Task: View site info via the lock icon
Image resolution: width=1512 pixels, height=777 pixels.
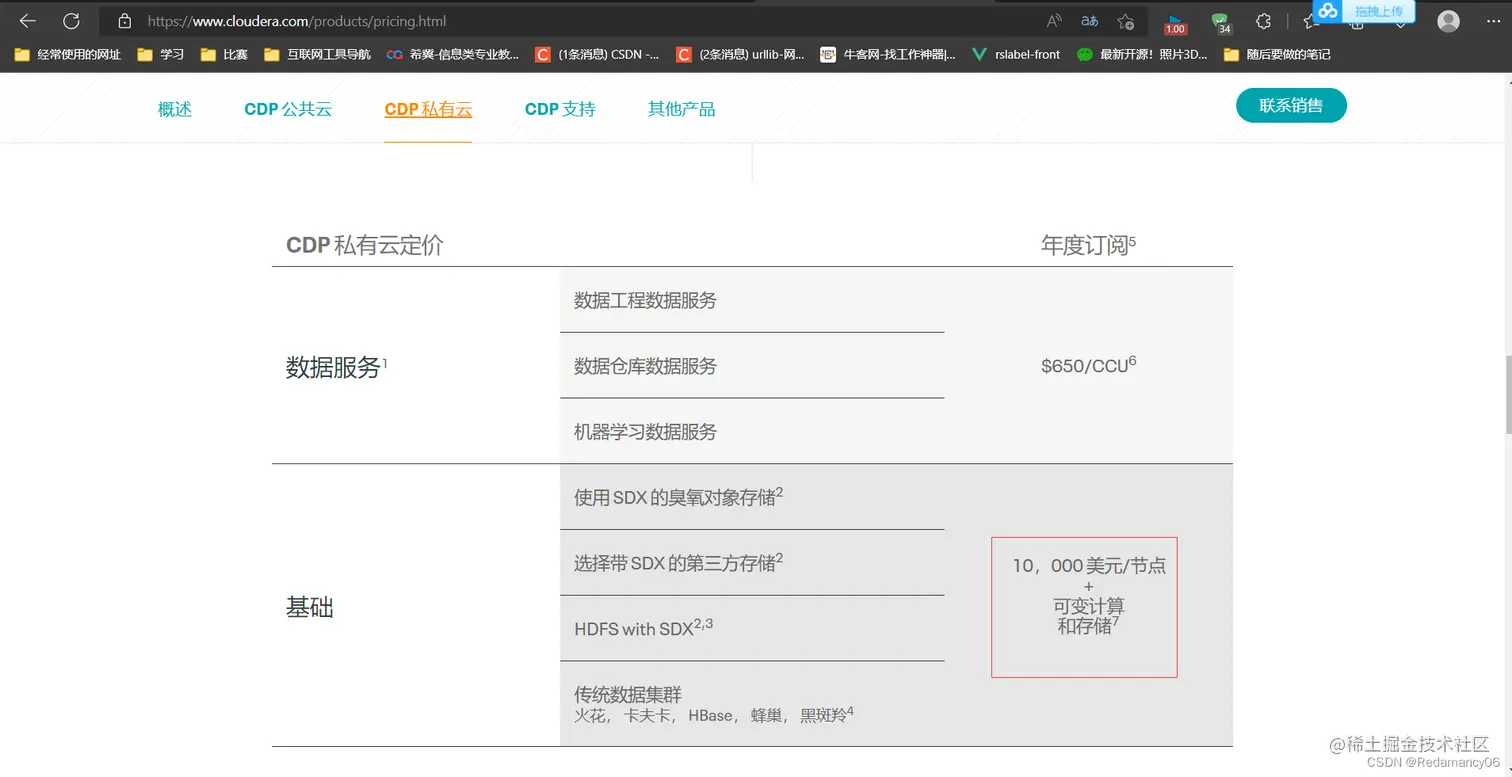Action: [x=125, y=21]
